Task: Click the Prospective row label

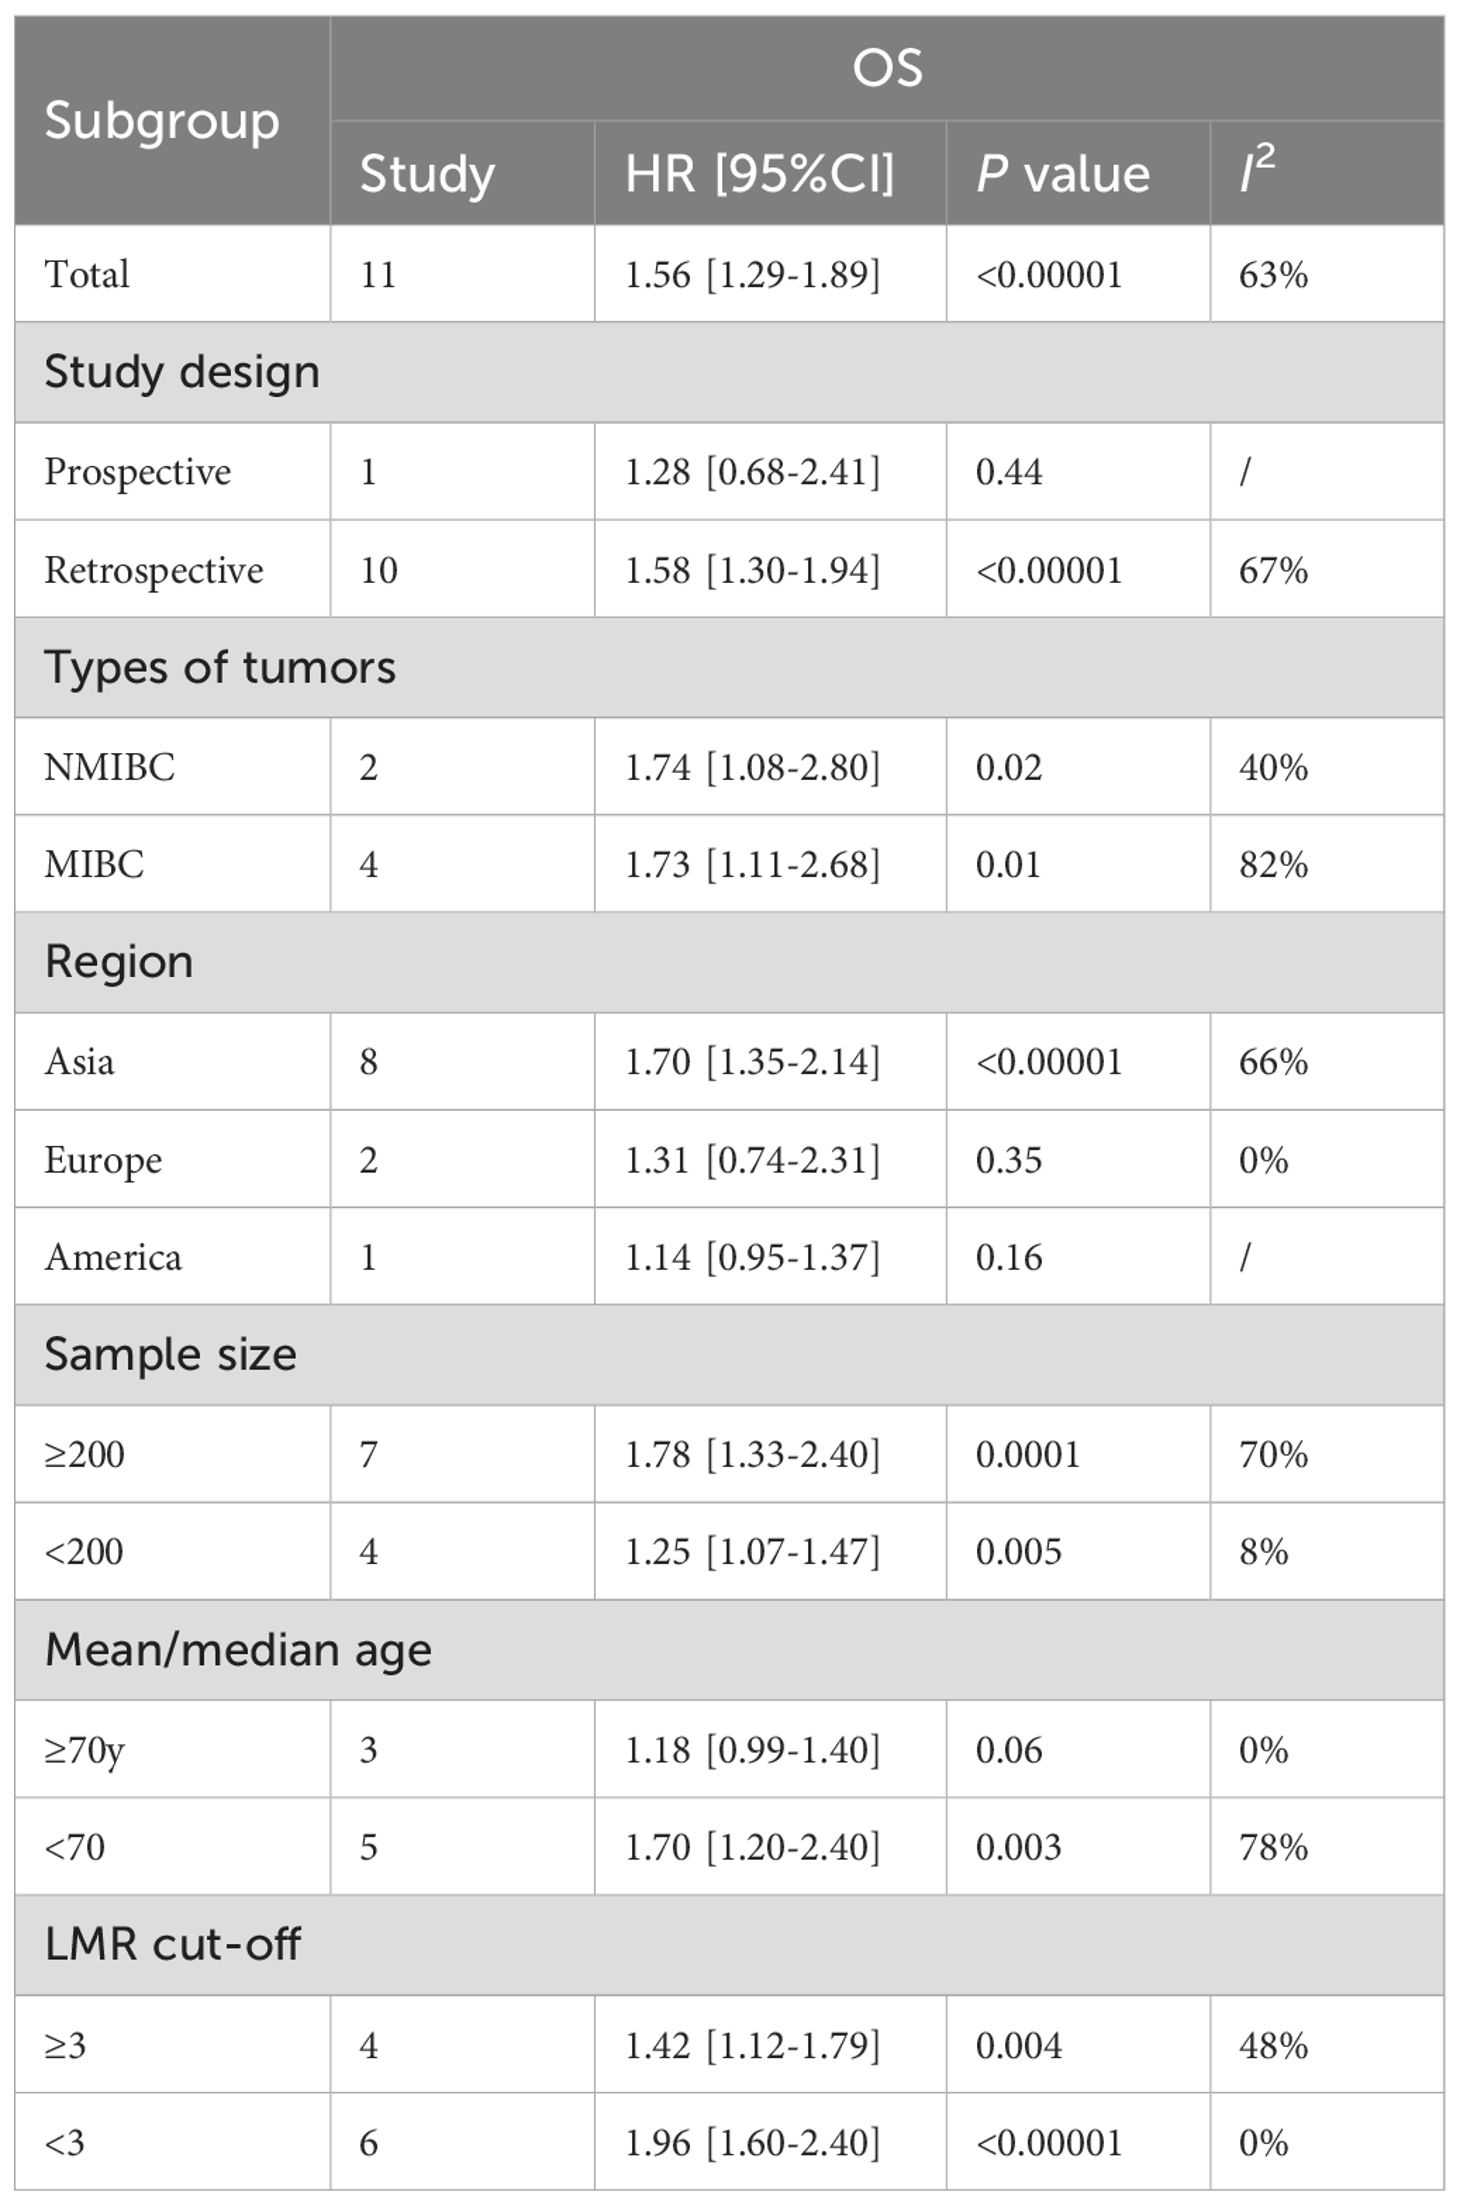Action: coord(138,471)
